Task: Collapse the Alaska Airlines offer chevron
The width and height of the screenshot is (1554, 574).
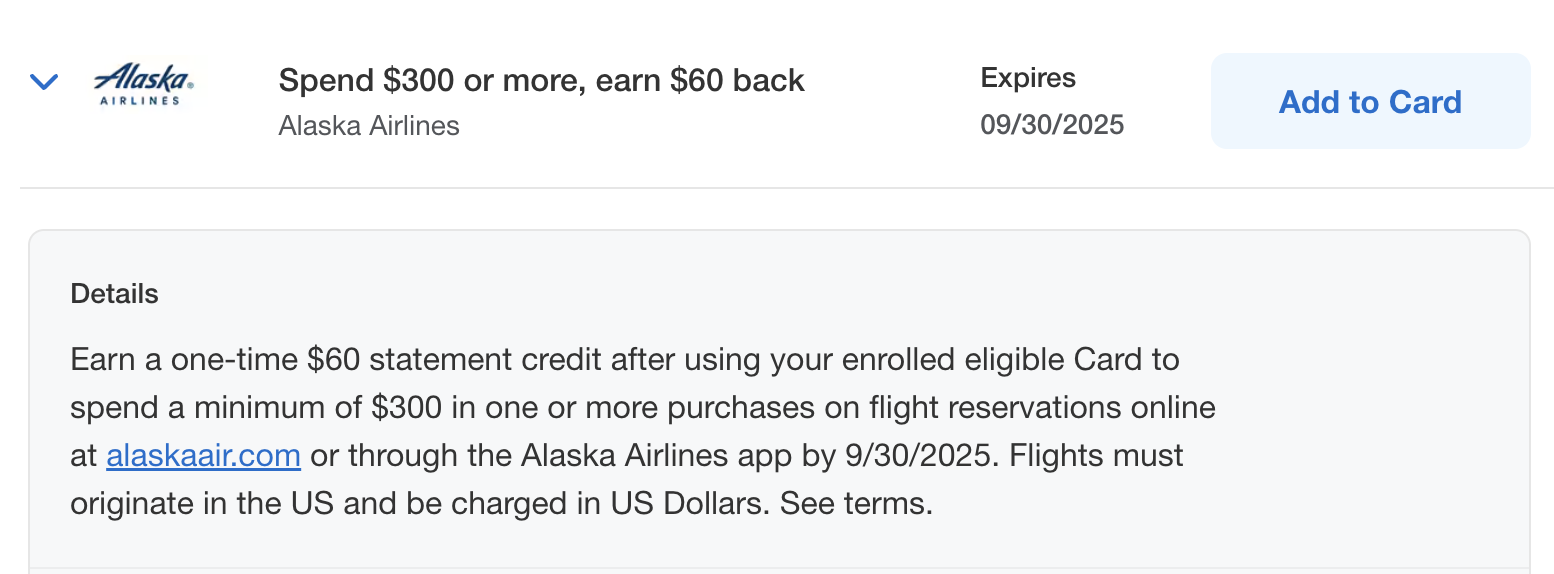Action: [x=44, y=82]
